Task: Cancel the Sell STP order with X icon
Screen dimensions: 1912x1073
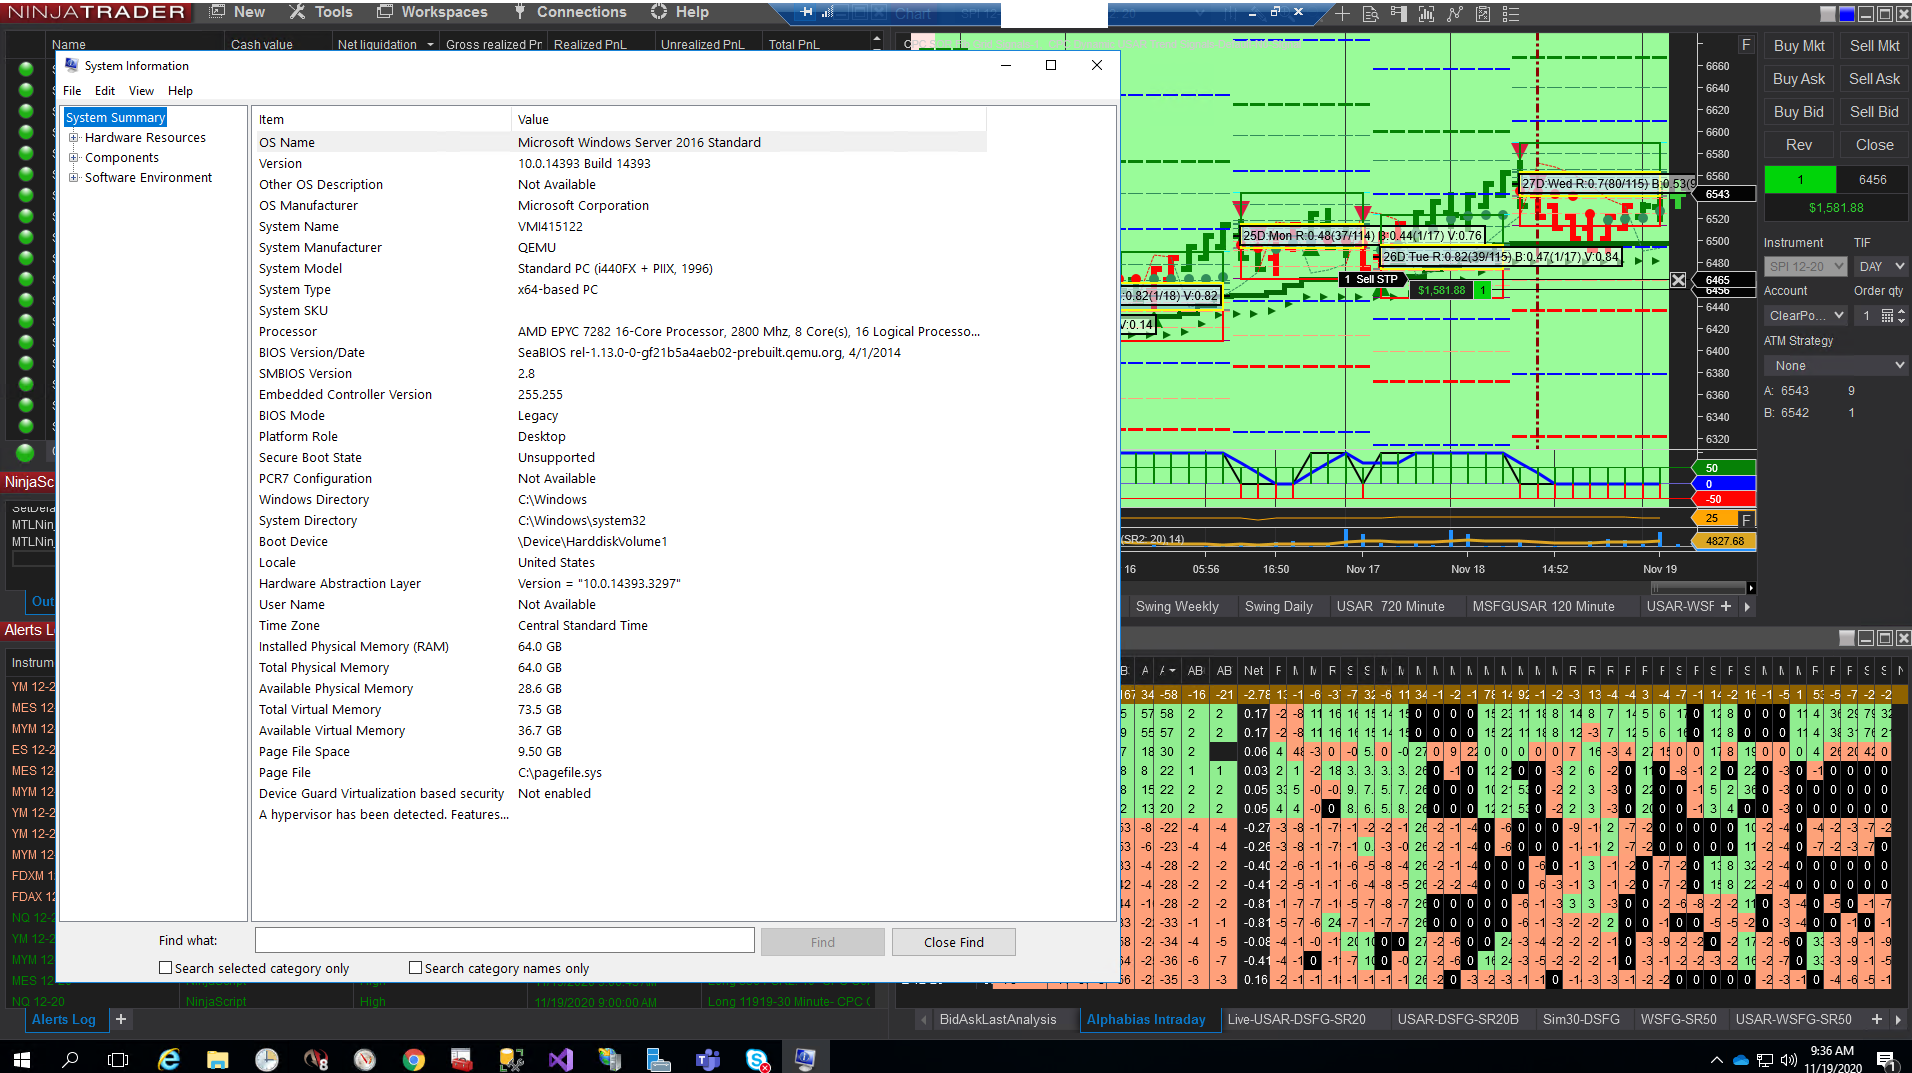Action: [x=1679, y=280]
